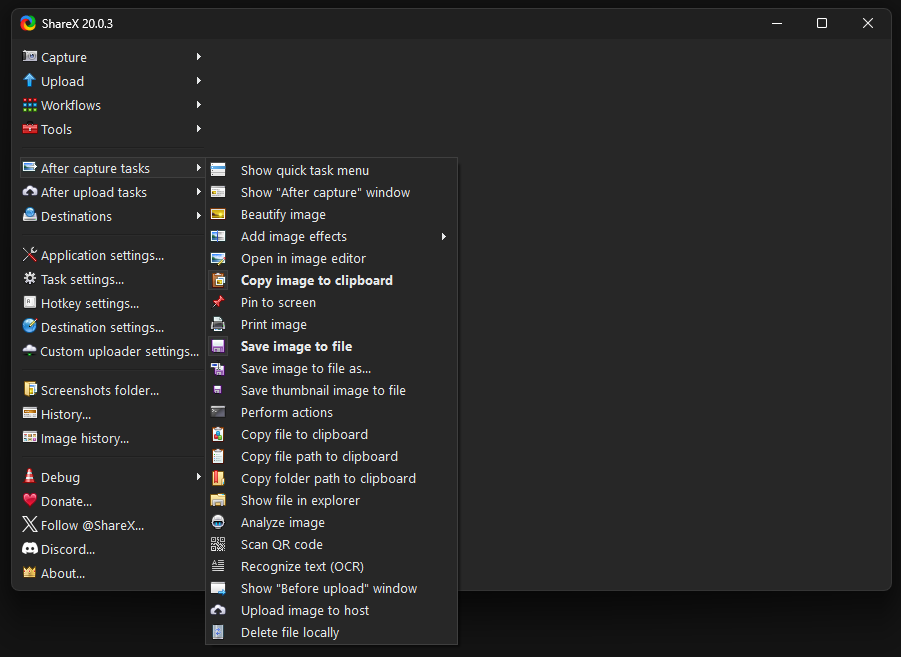Enable Show quick task menu
Viewport: 901px width, 657px height.
(x=332, y=171)
